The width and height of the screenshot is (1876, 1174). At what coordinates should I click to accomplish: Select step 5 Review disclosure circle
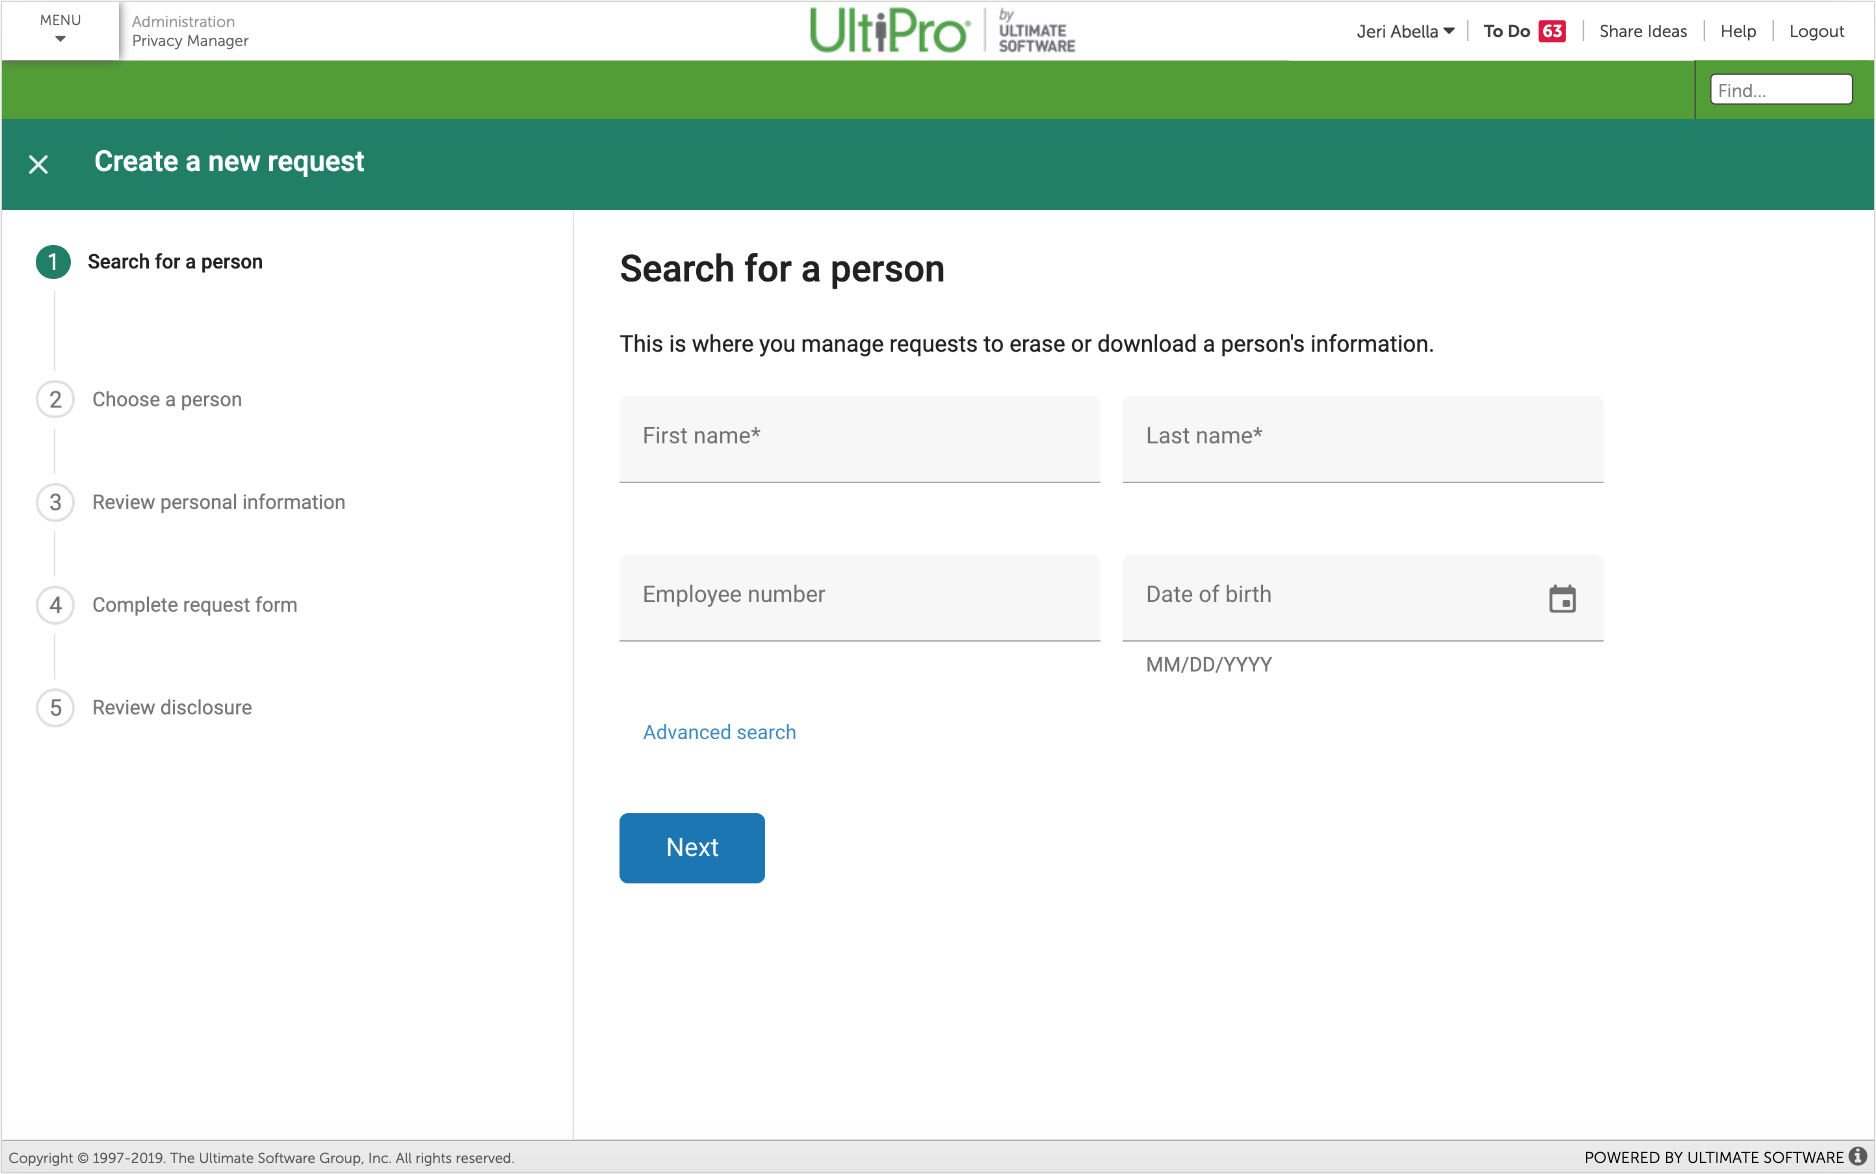[55, 707]
